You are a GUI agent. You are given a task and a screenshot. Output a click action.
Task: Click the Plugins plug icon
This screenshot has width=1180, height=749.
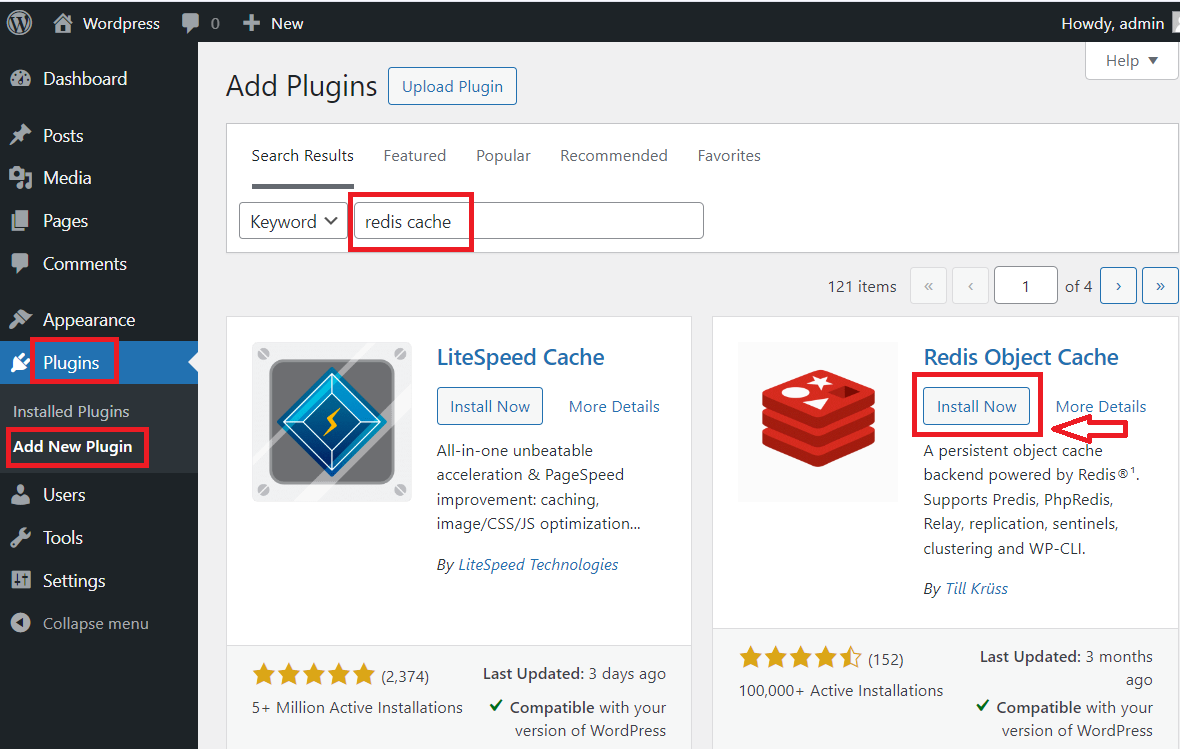pos(20,363)
